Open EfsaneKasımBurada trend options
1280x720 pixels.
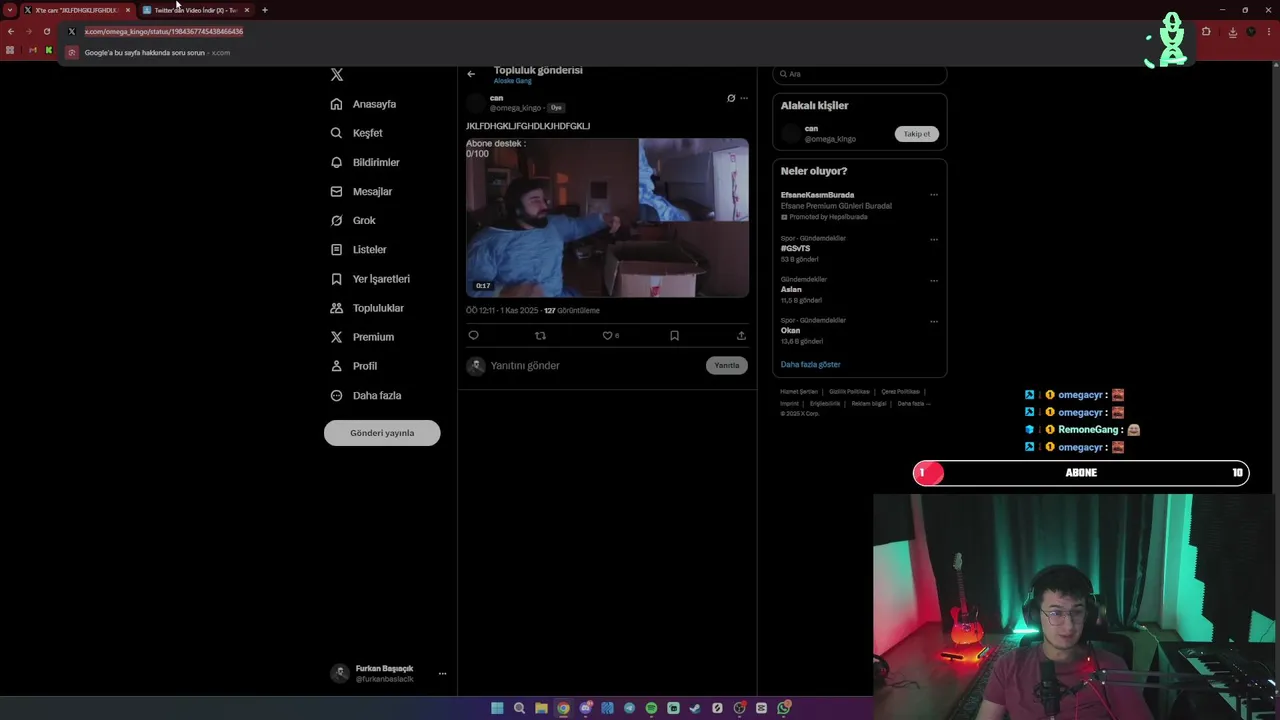(x=934, y=195)
